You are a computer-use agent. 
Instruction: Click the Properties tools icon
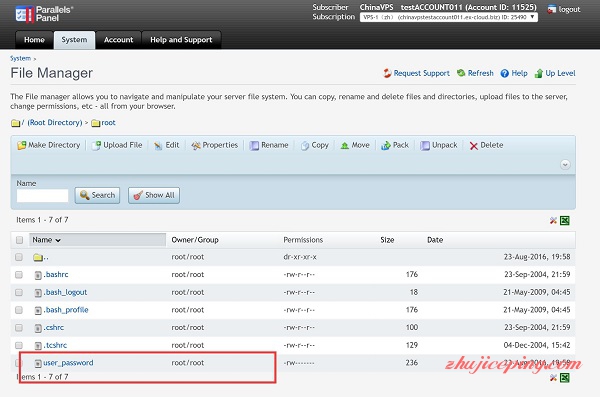point(196,145)
